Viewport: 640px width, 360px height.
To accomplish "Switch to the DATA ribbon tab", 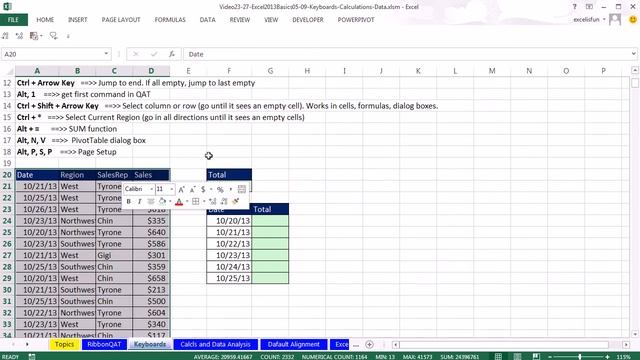I will 207,20.
